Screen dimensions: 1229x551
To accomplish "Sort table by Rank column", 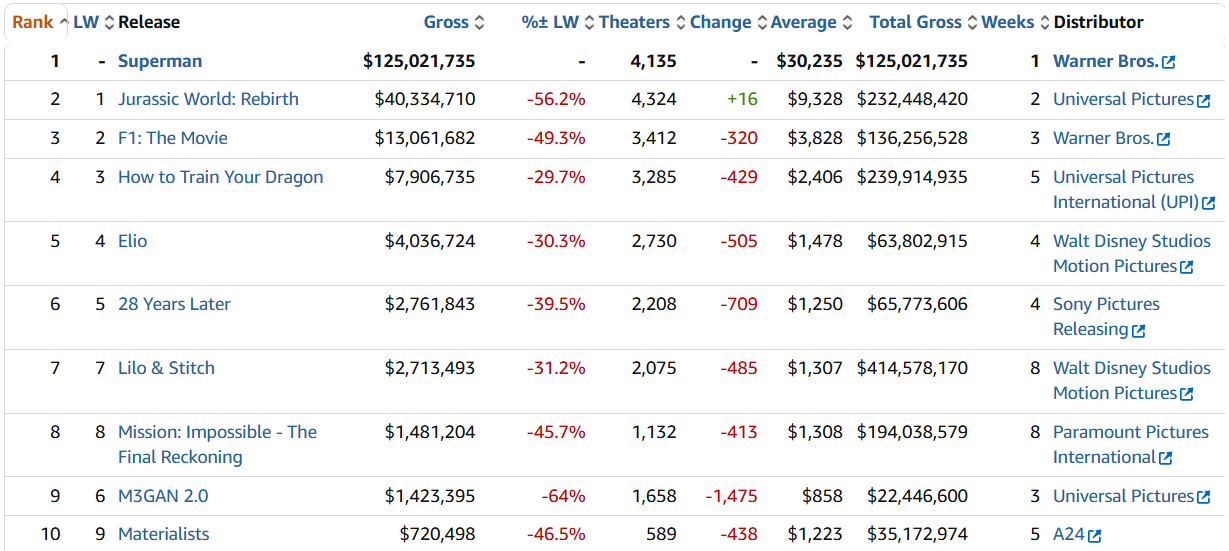I will [x=32, y=22].
